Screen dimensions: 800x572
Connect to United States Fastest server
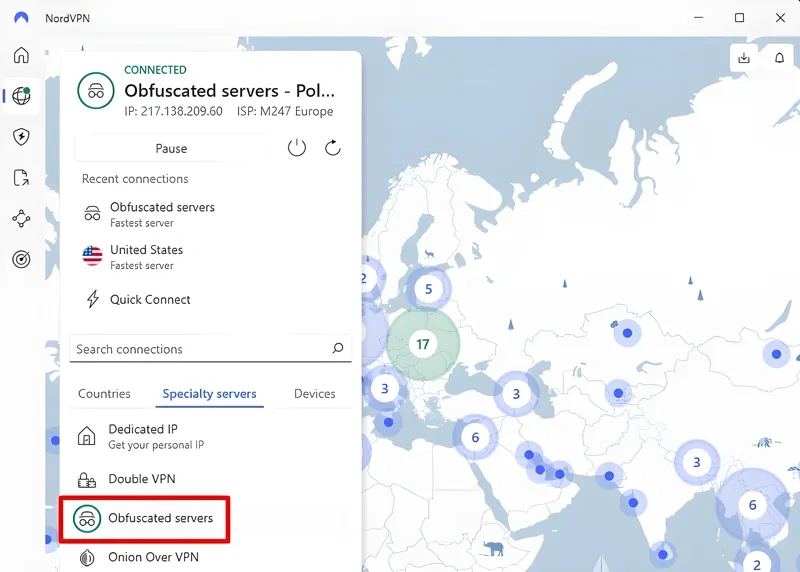coord(211,257)
